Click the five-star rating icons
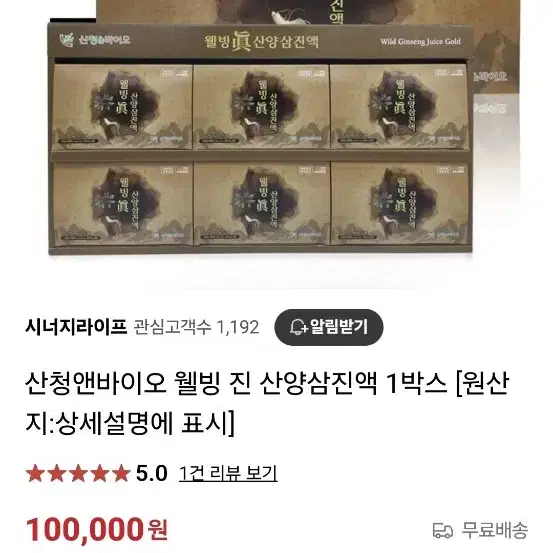Viewport: 553px width, 553px height. point(78,473)
